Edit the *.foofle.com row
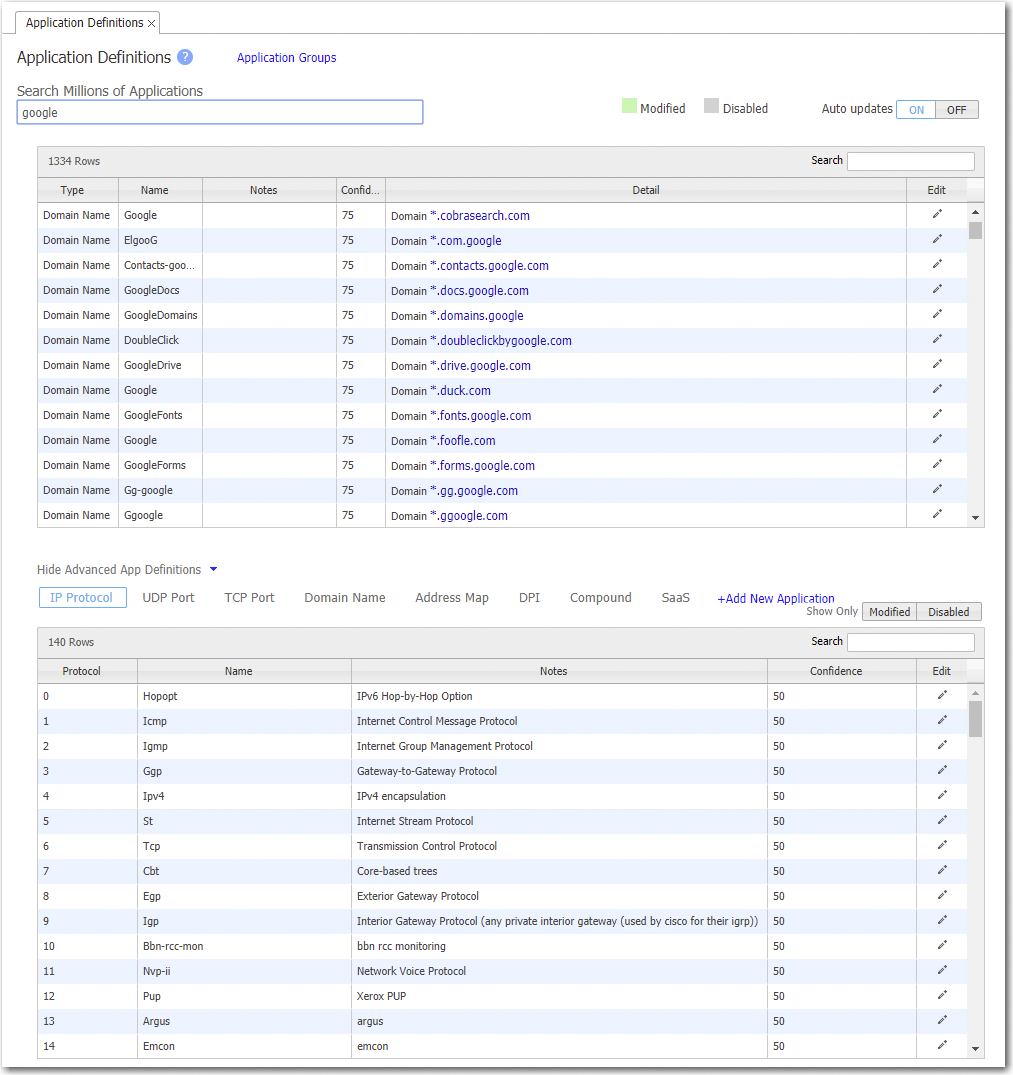Screen dimensions: 1013x1075 pos(937,439)
